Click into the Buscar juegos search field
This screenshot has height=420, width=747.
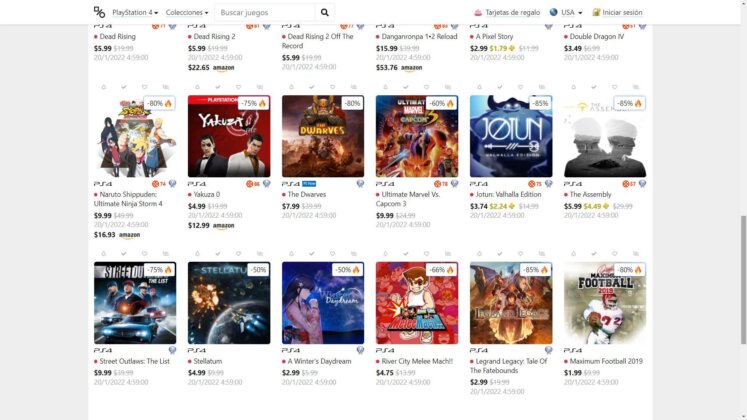265,12
